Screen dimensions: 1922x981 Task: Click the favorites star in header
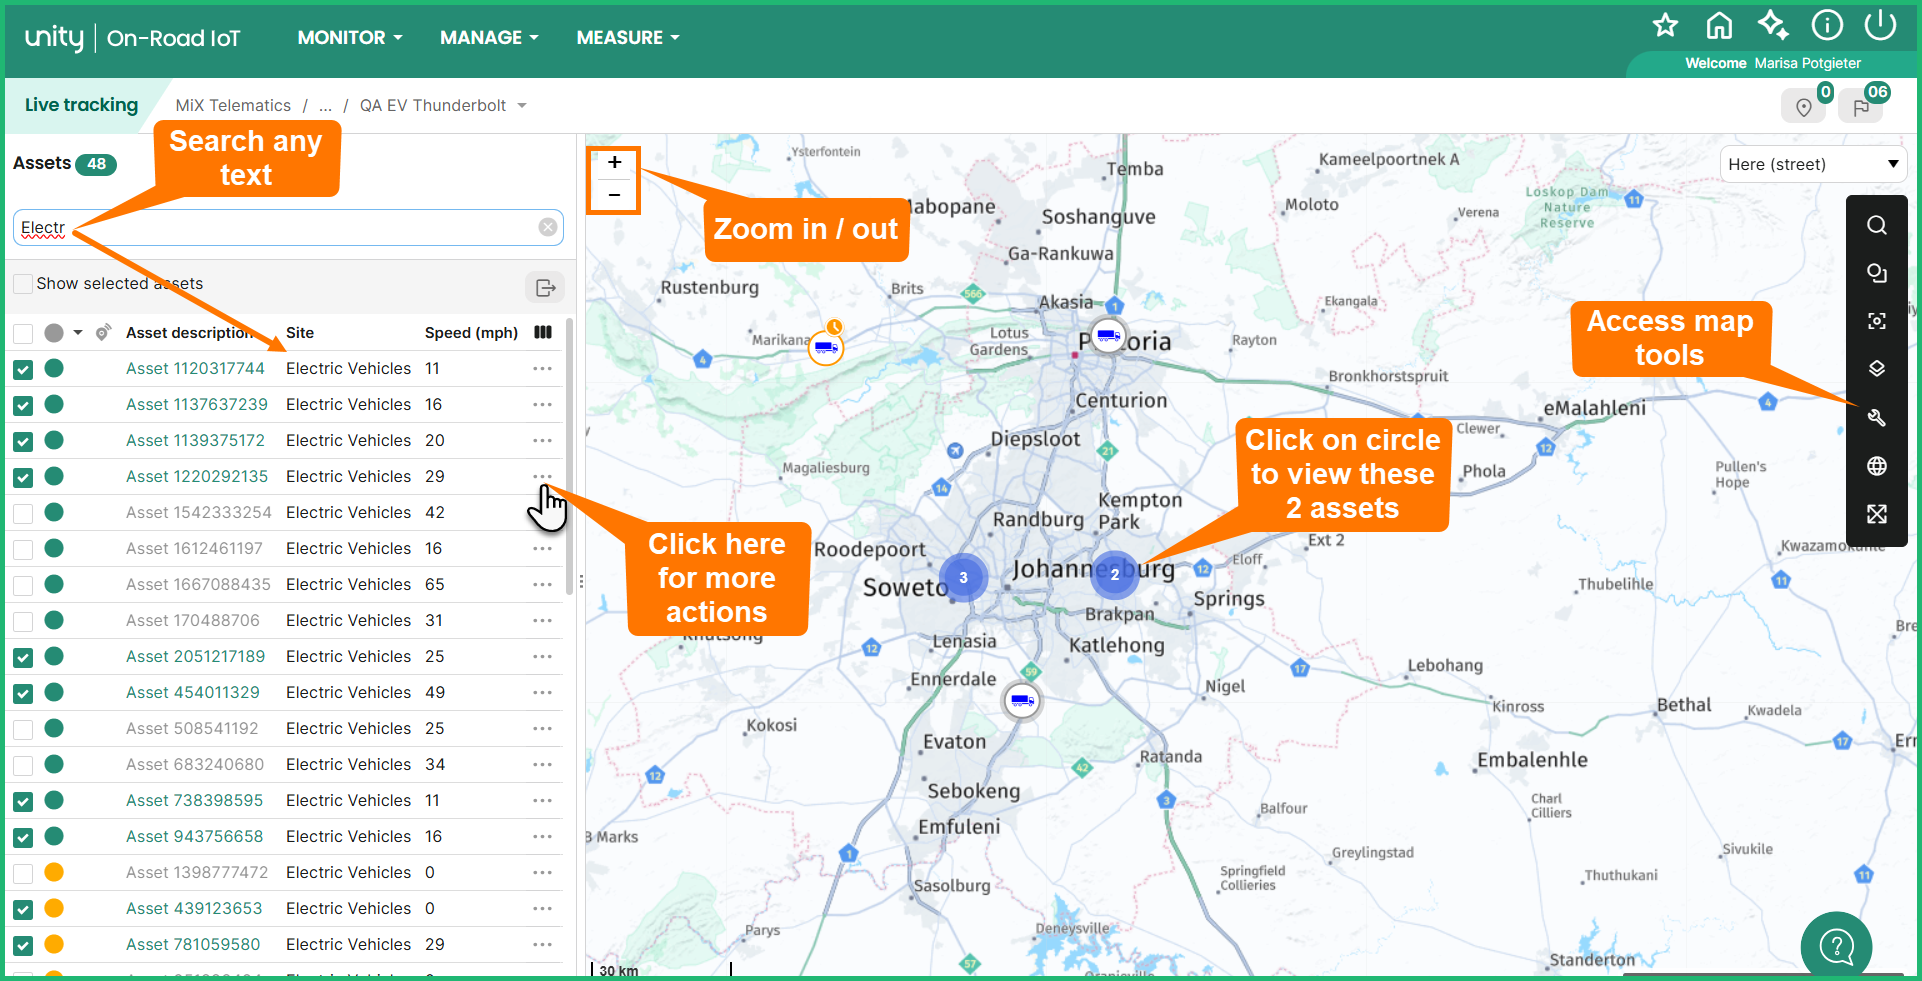click(x=1665, y=25)
